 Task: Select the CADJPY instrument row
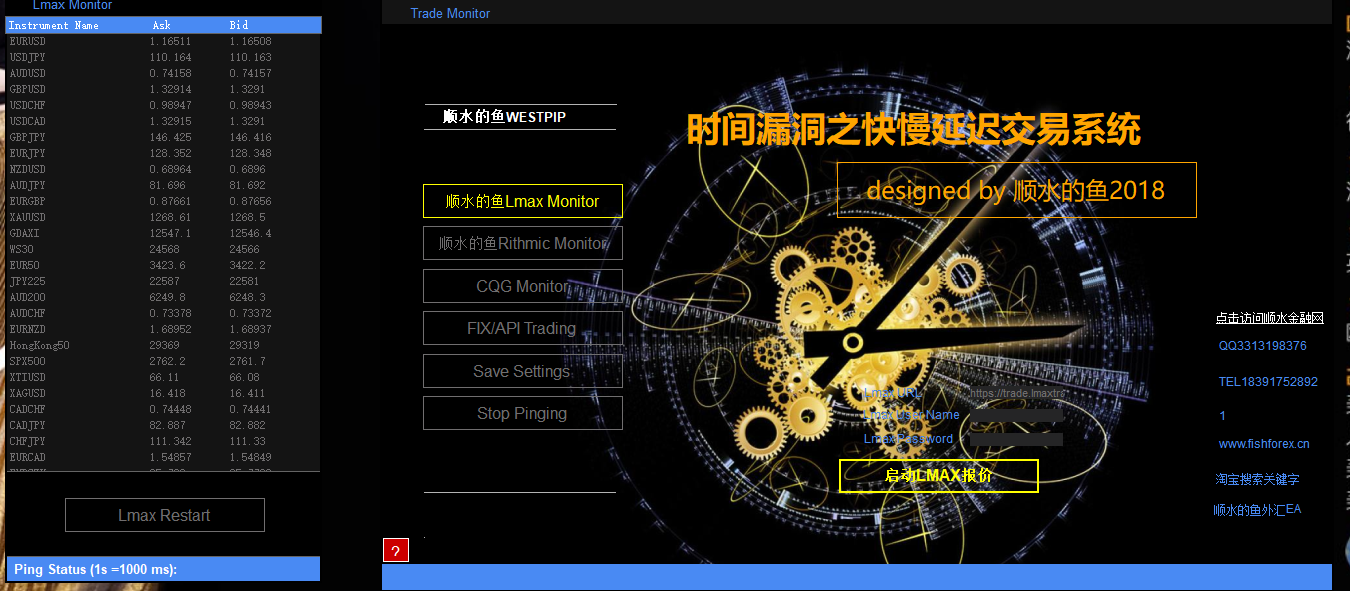tap(163, 425)
